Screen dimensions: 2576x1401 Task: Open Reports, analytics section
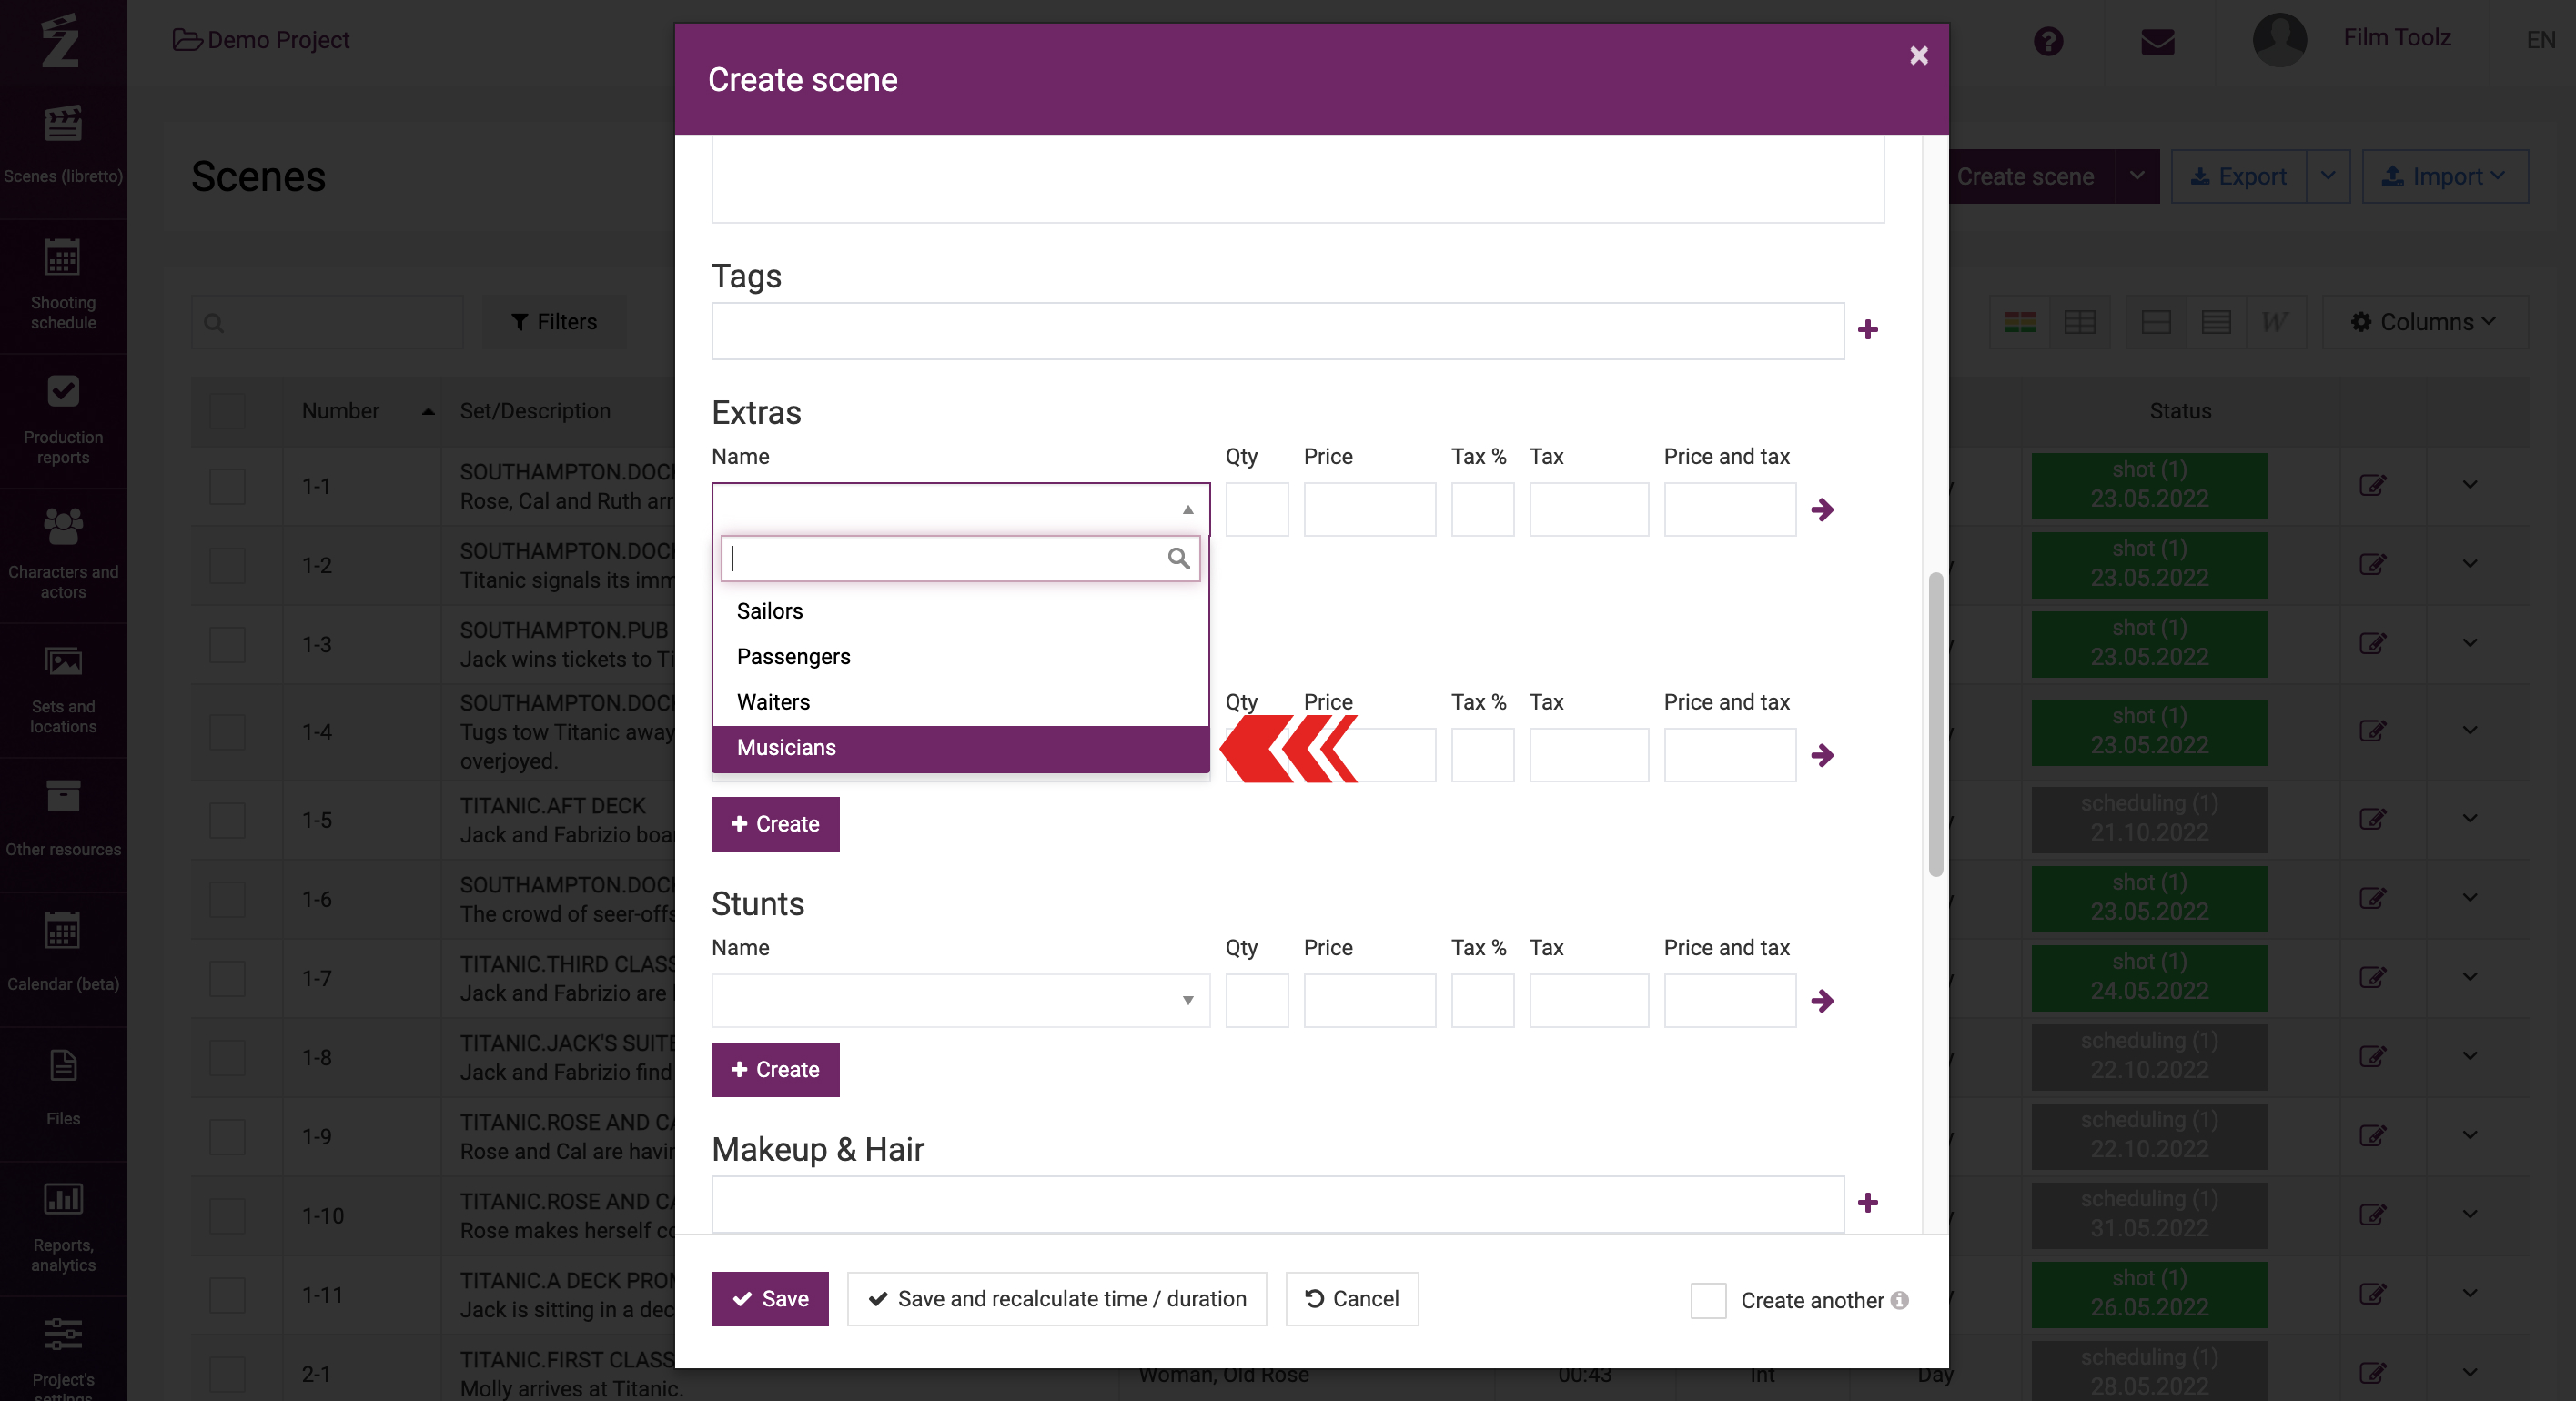[63, 1227]
